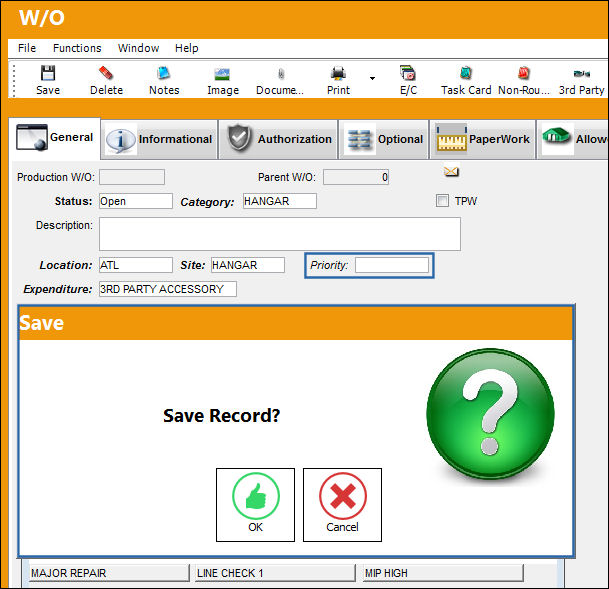The width and height of the screenshot is (609, 589).
Task: Click the Print printer icon
Action: click(x=338, y=73)
